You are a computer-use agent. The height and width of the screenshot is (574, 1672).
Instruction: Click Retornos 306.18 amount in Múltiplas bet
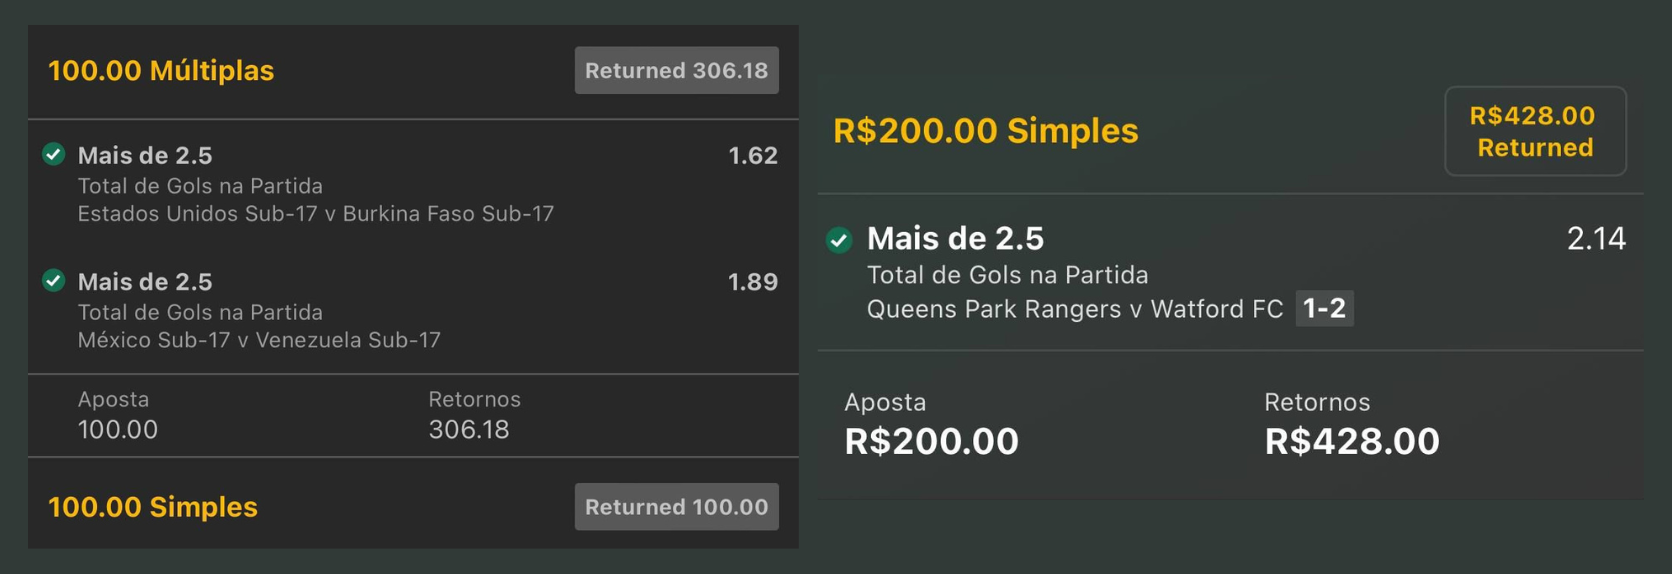click(469, 430)
